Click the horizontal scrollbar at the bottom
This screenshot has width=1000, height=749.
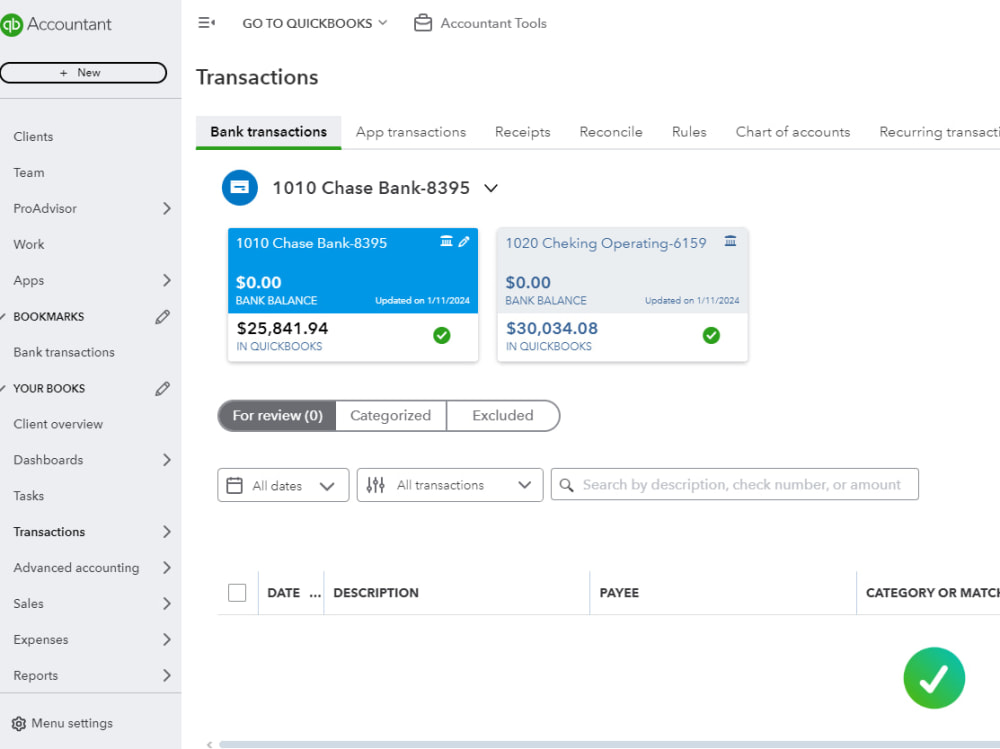pyautogui.click(x=609, y=744)
